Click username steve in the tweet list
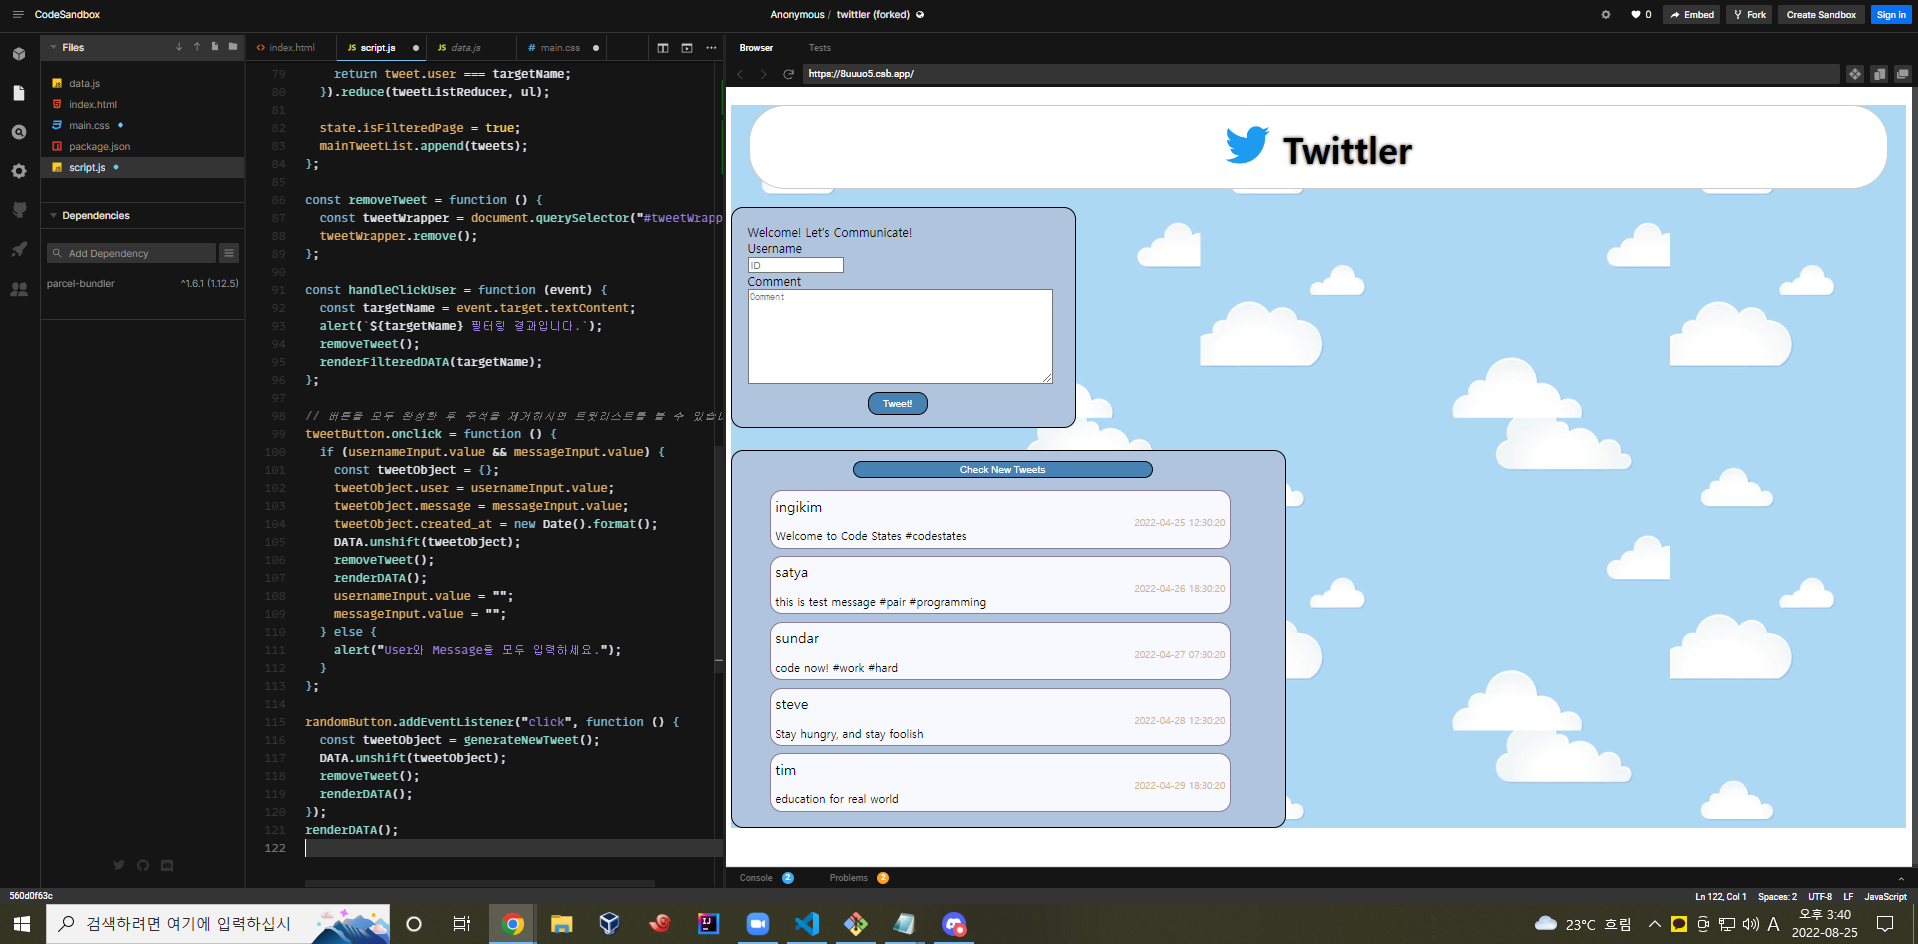The width and height of the screenshot is (1918, 944). coord(791,704)
